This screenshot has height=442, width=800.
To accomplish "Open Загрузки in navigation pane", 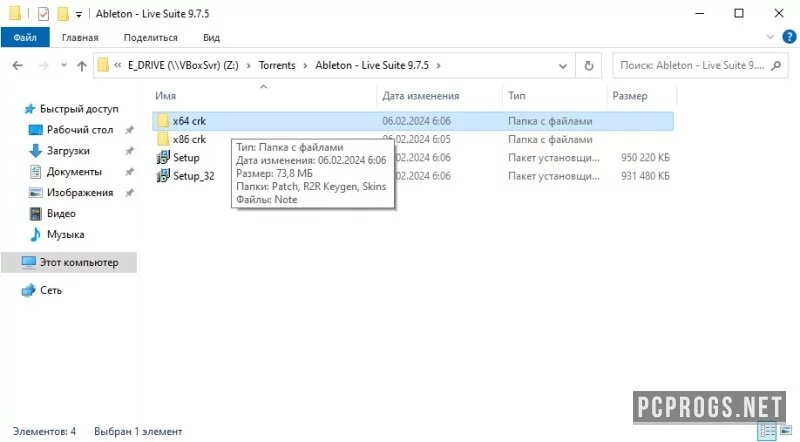I will (x=68, y=151).
